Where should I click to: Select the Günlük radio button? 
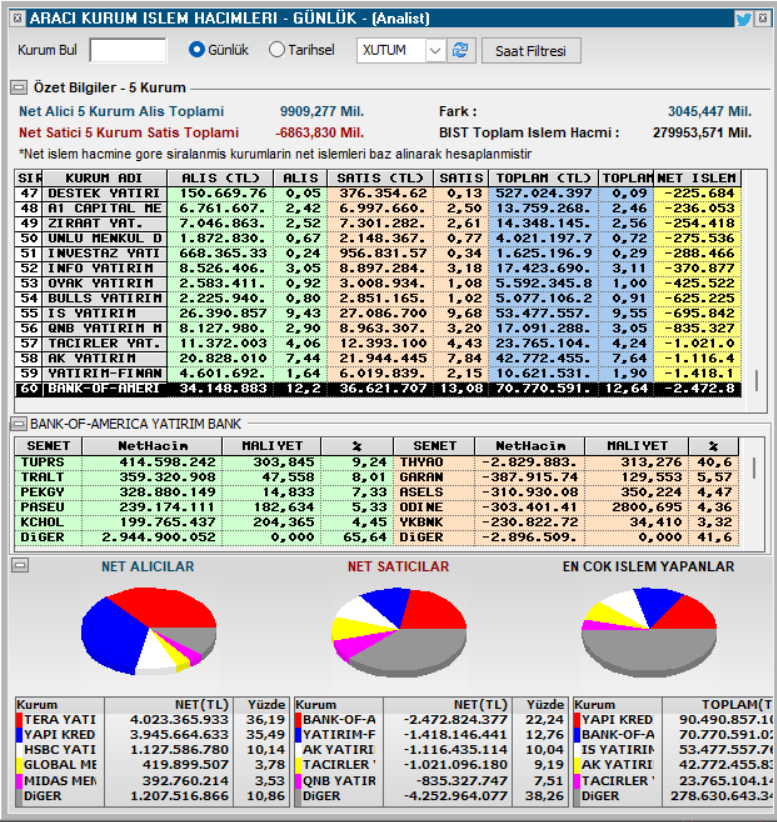(197, 50)
